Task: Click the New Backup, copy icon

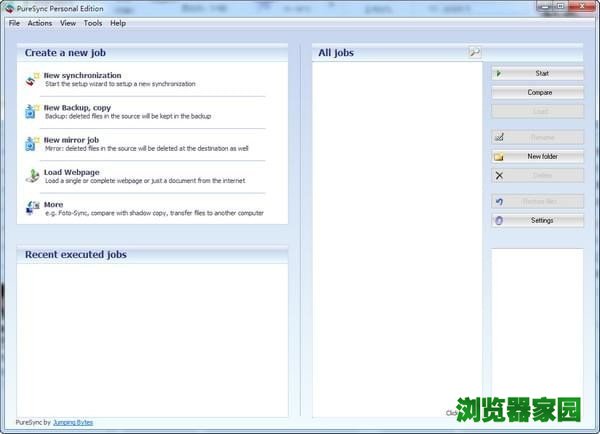Action: tap(32, 111)
